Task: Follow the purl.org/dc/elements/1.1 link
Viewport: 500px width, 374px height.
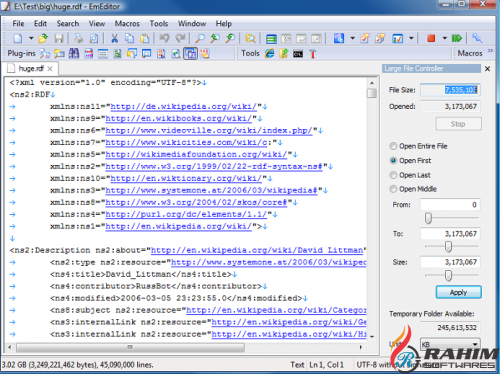Action: click(186, 214)
